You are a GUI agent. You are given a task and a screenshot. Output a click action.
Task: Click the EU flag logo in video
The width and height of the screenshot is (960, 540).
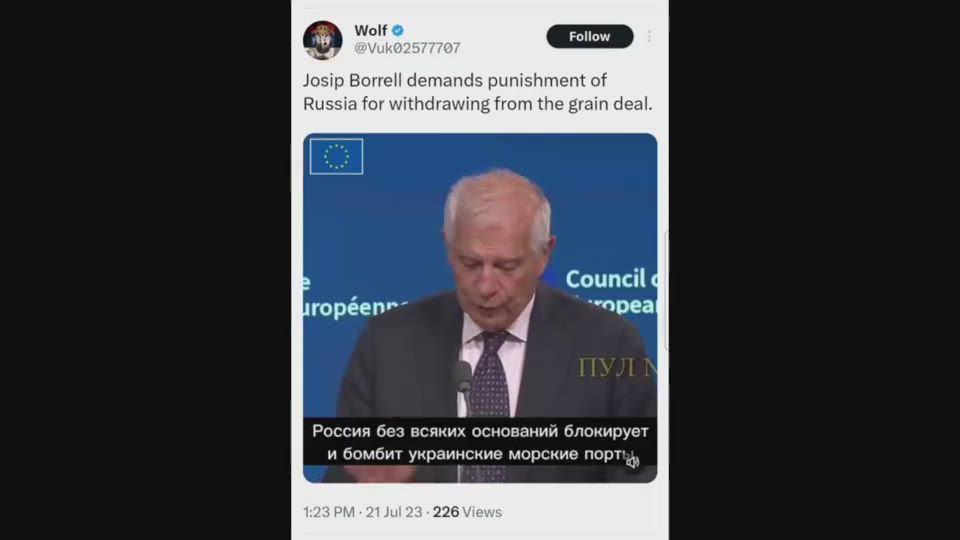(x=336, y=157)
